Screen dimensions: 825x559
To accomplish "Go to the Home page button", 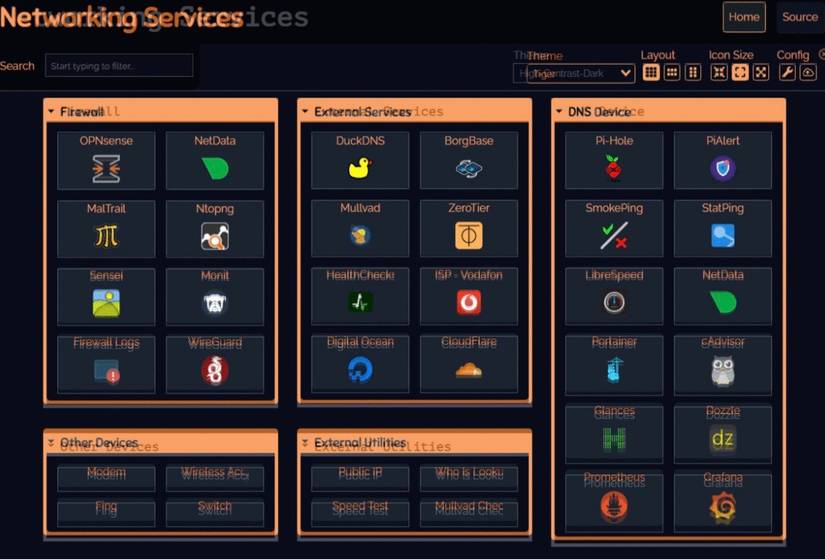I will click(x=744, y=17).
